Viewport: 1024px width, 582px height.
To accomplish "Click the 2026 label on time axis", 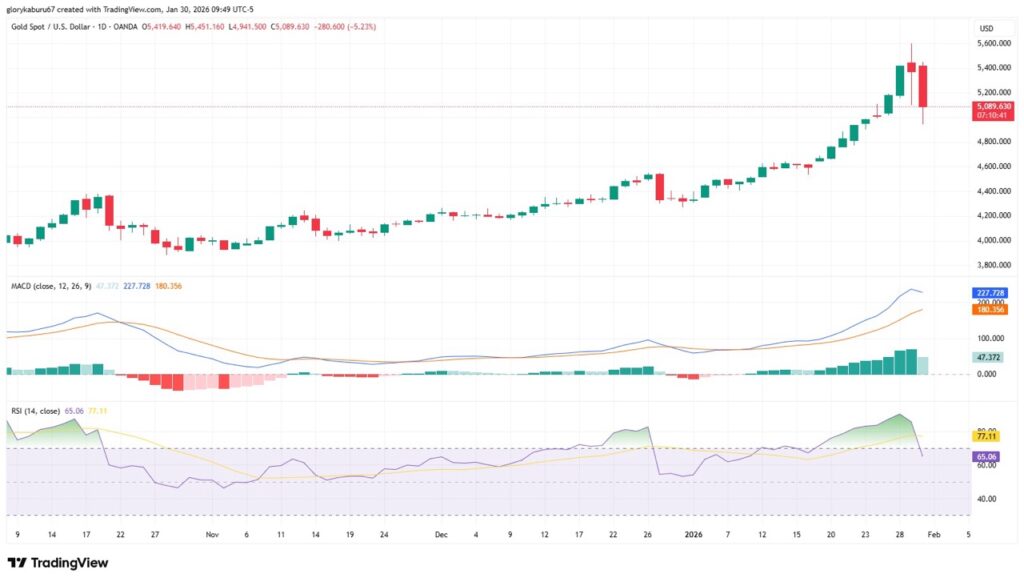I will [x=692, y=535].
